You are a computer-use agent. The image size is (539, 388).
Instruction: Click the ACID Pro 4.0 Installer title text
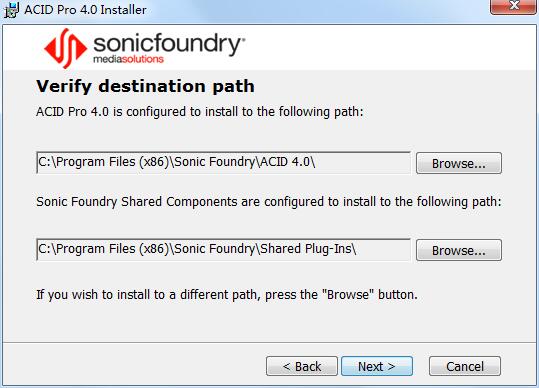click(x=86, y=10)
